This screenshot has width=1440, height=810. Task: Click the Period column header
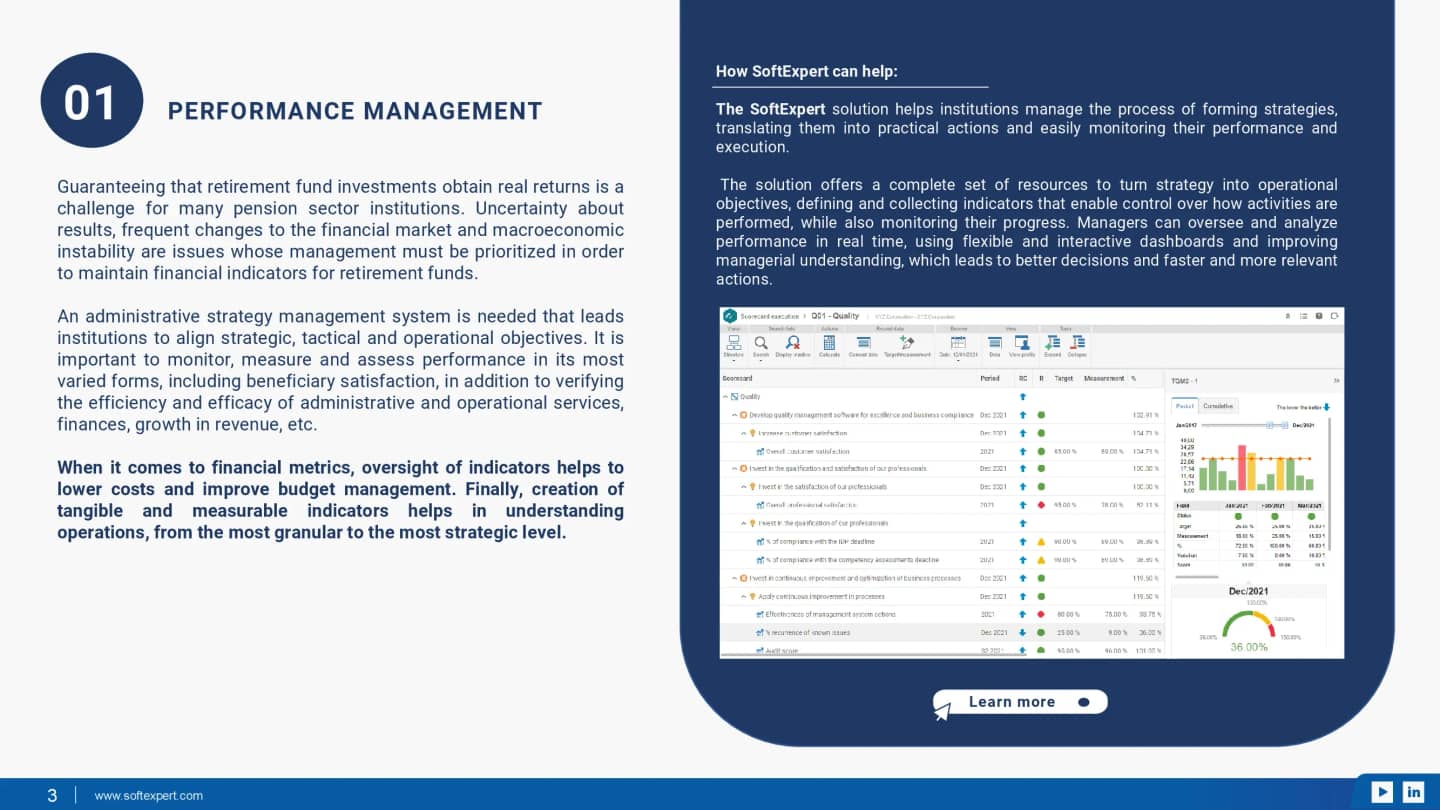(x=989, y=379)
